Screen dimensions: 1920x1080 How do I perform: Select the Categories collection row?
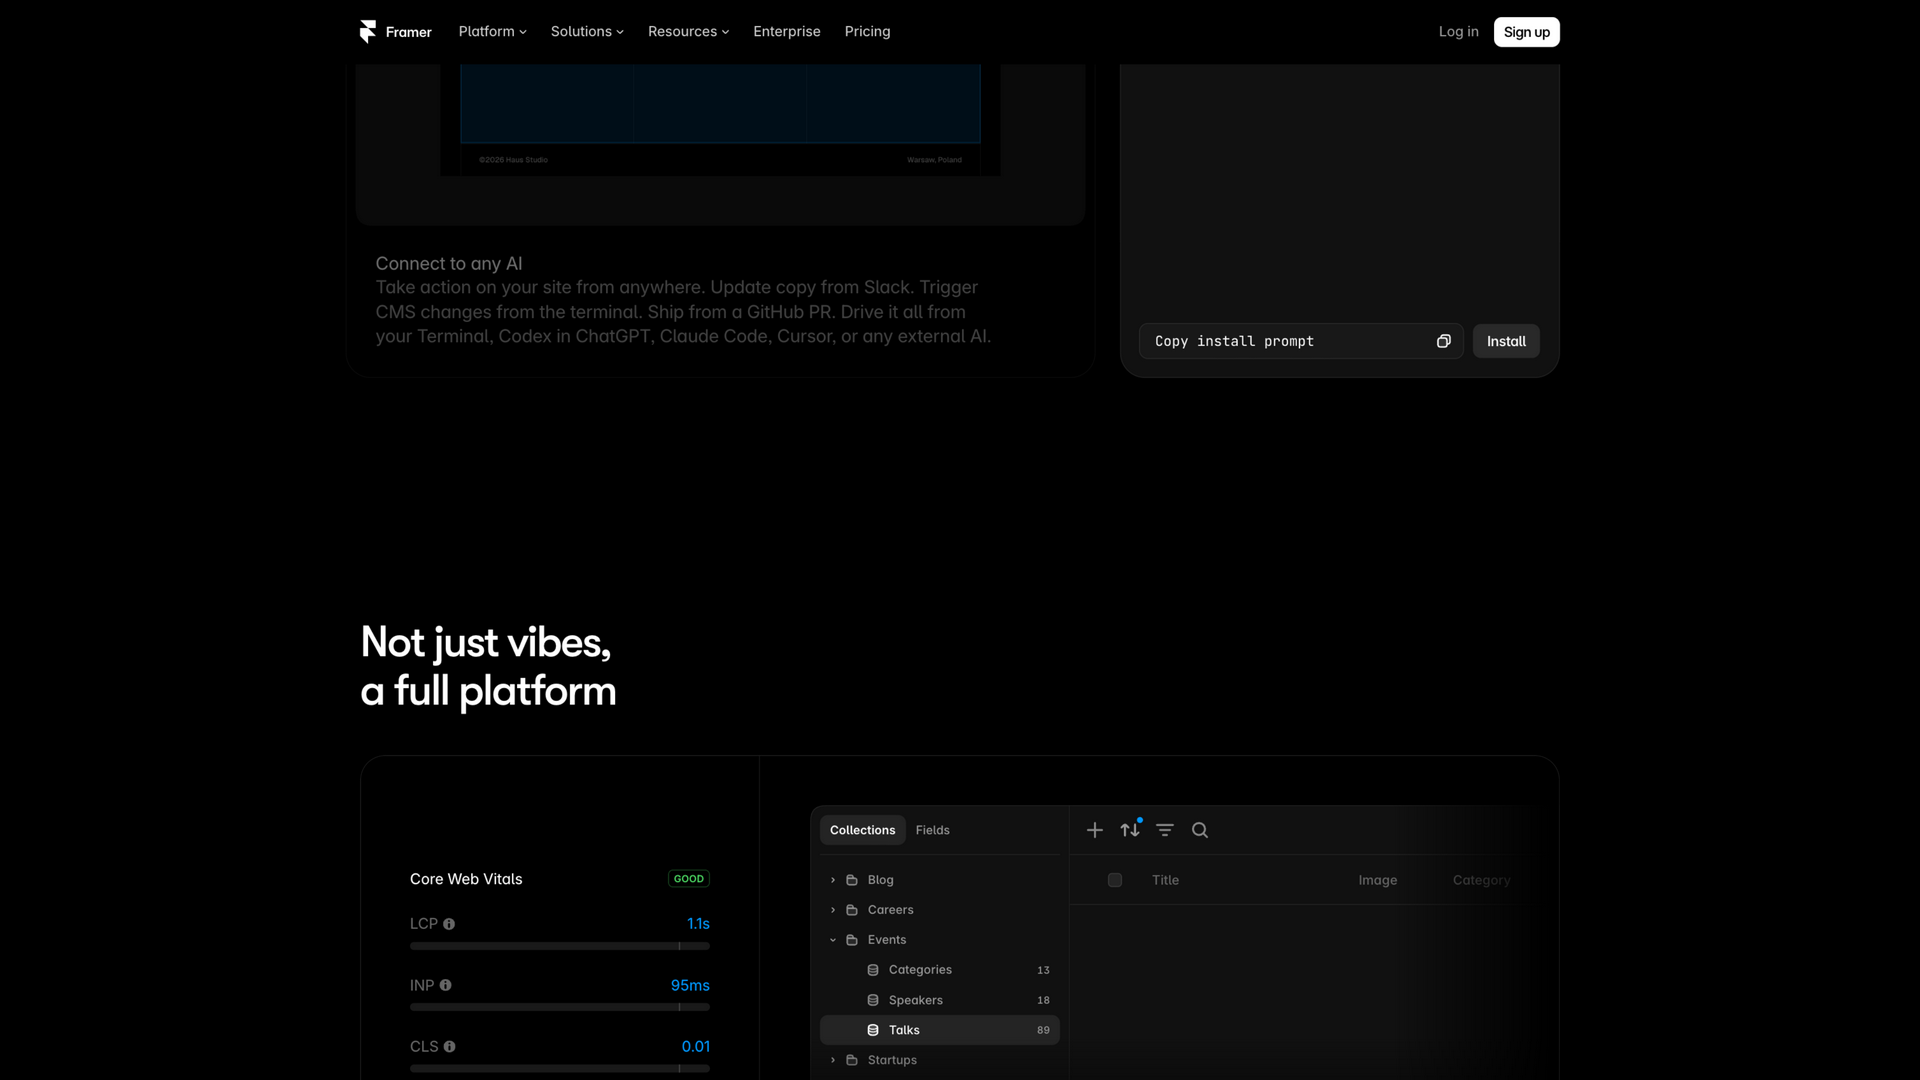tap(940, 970)
